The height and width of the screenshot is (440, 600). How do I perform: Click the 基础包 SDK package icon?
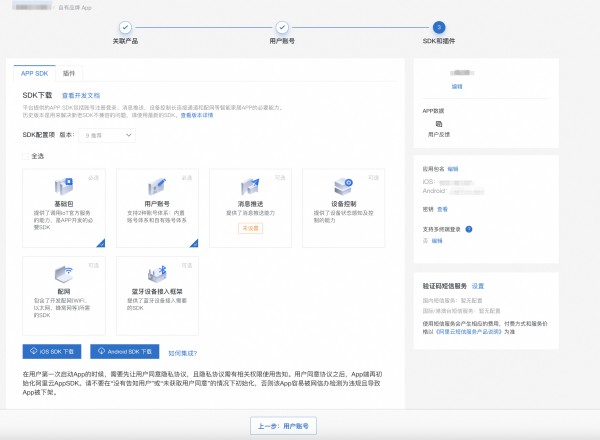coord(64,186)
